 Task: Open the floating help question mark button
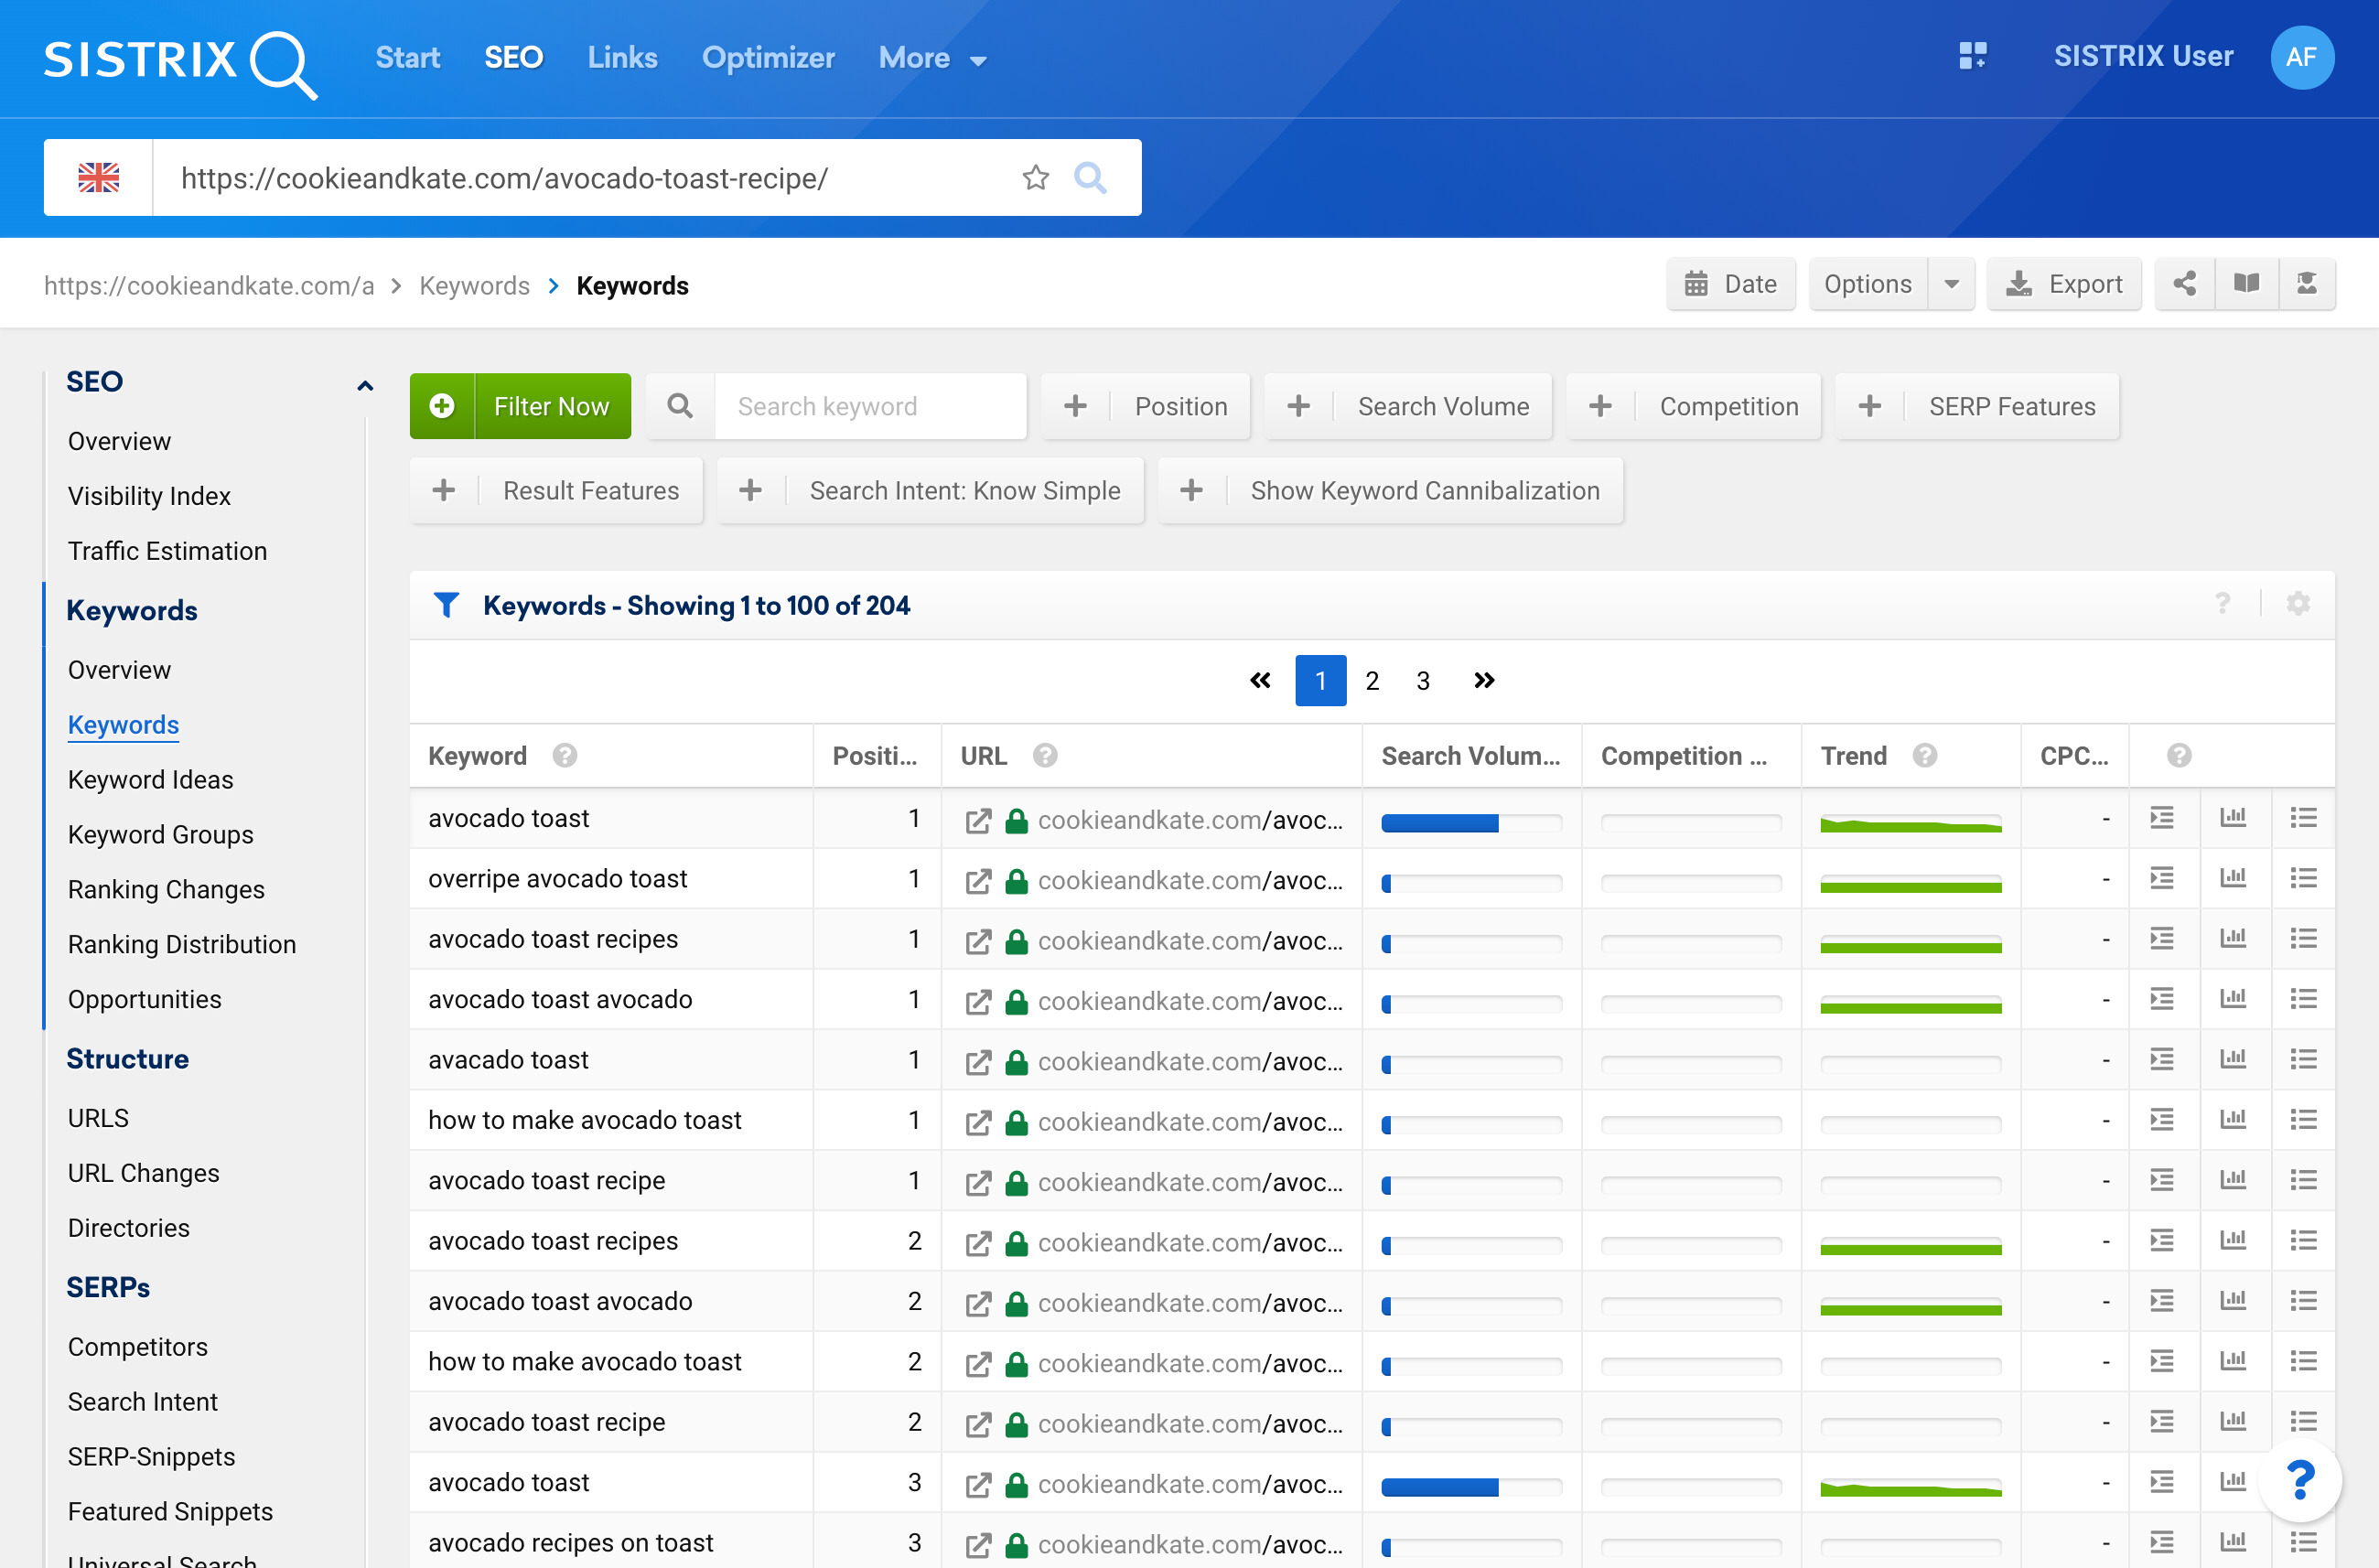(2300, 1480)
